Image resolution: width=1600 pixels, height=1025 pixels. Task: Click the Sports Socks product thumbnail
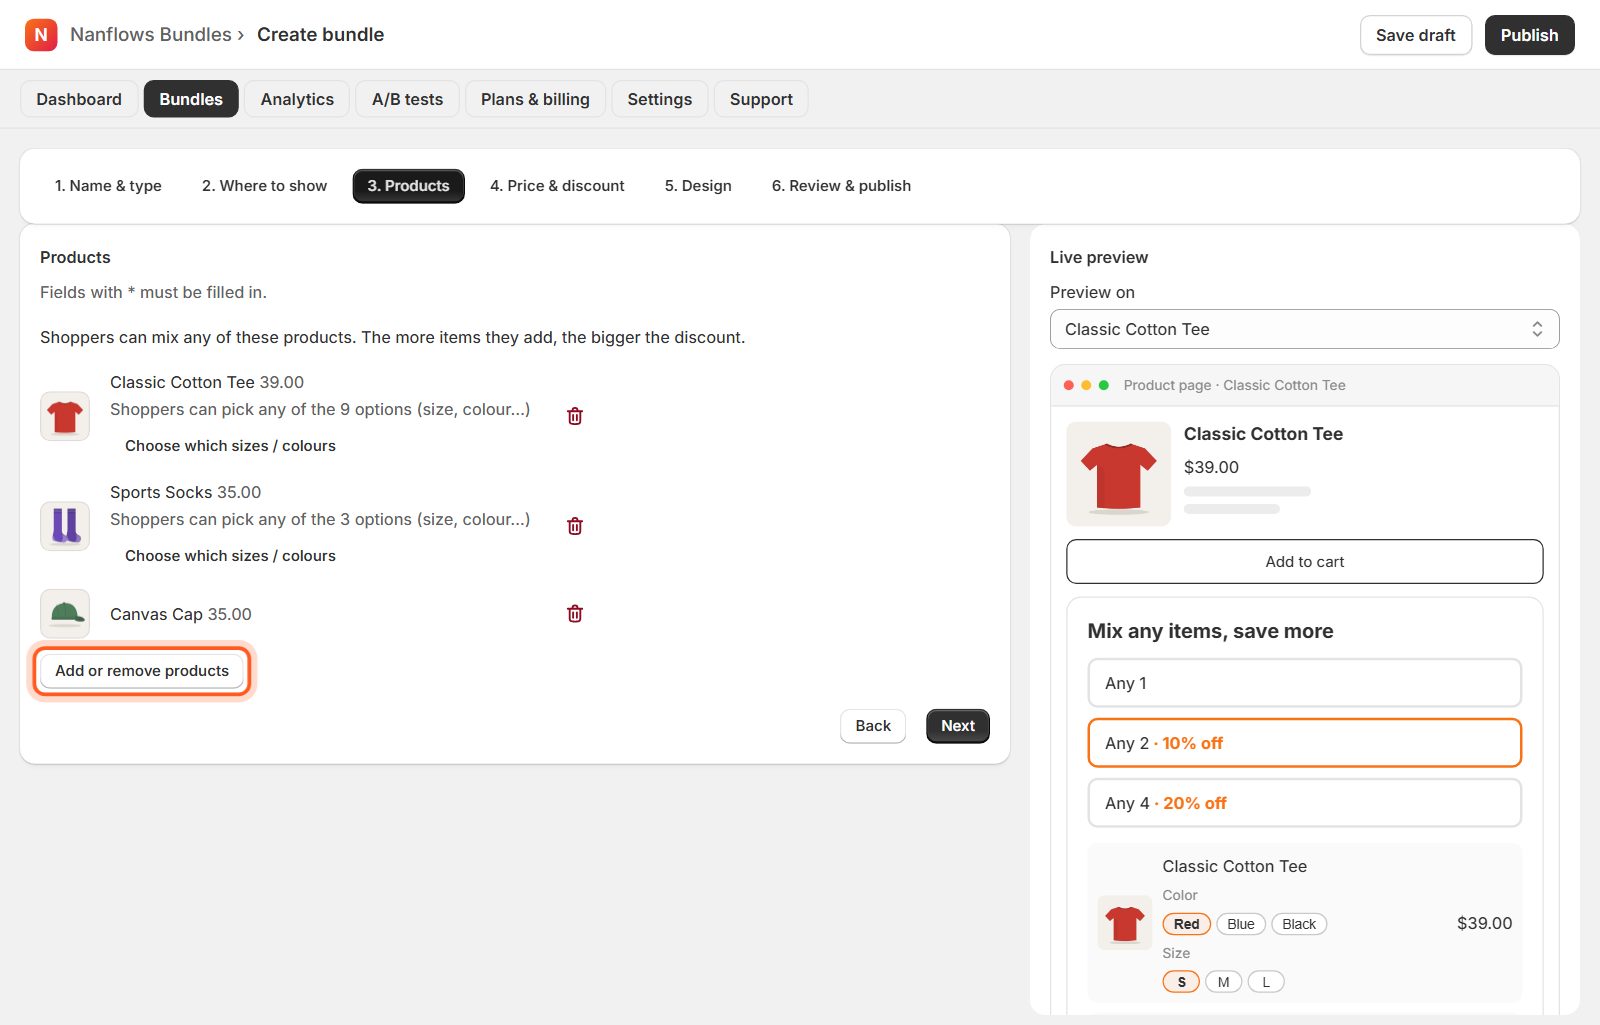point(65,526)
